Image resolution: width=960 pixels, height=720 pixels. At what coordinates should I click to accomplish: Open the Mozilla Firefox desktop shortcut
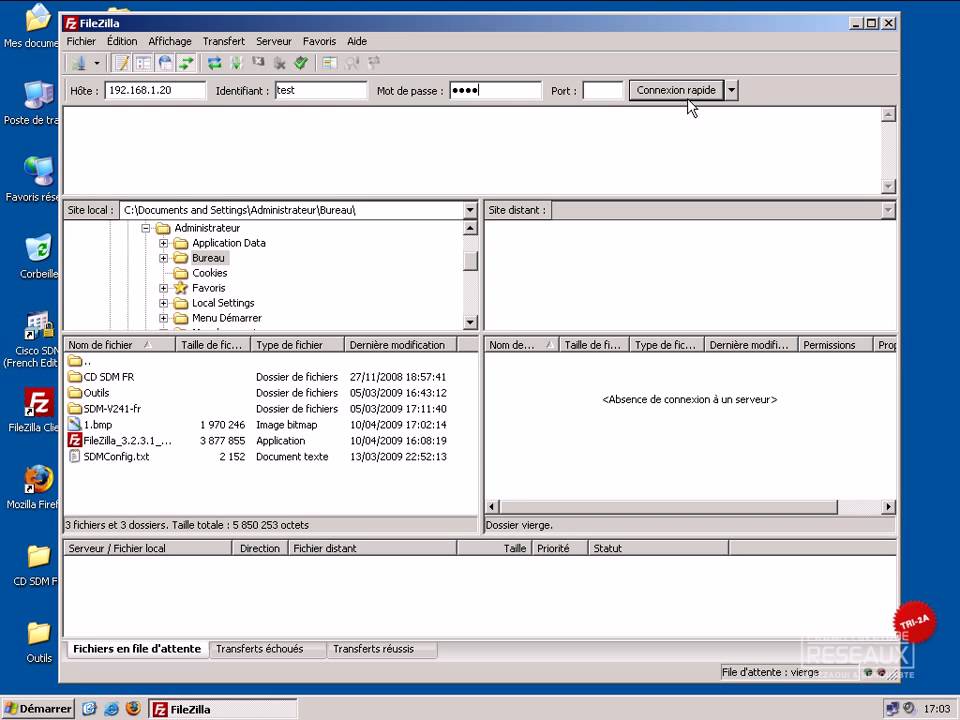point(38,487)
